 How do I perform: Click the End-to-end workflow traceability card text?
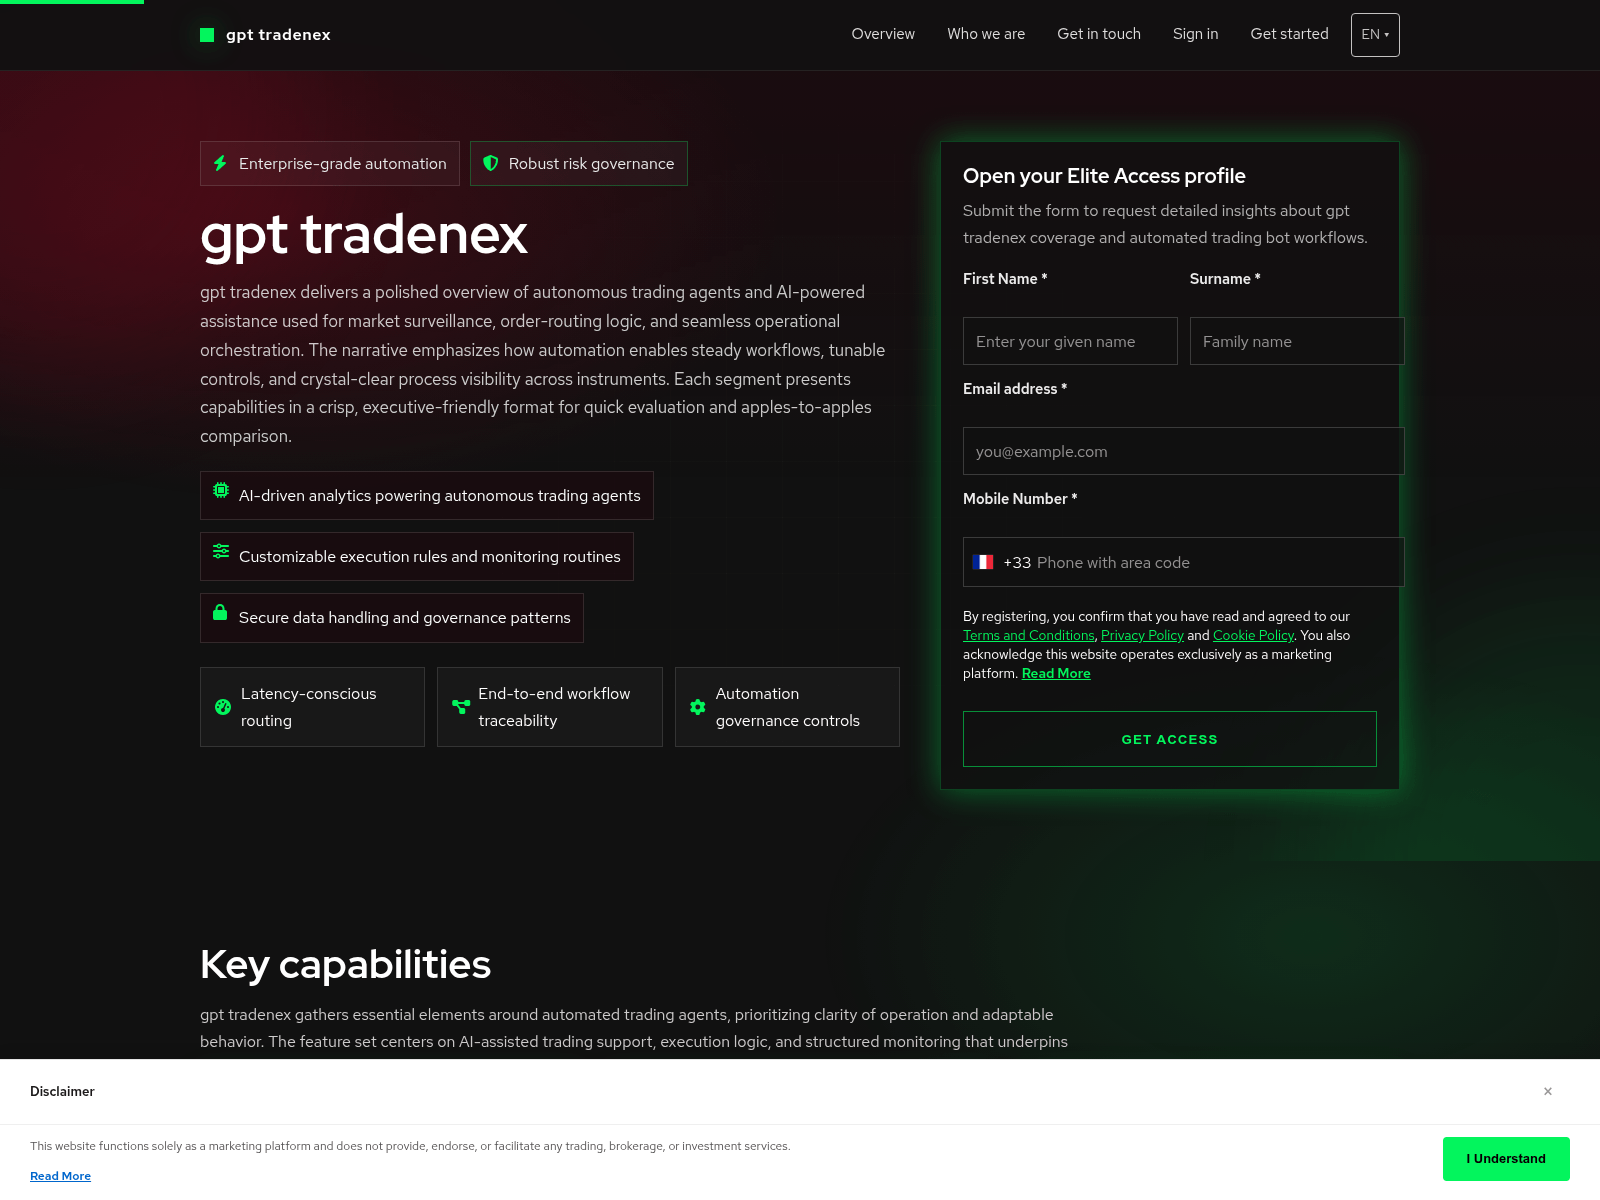point(554,707)
